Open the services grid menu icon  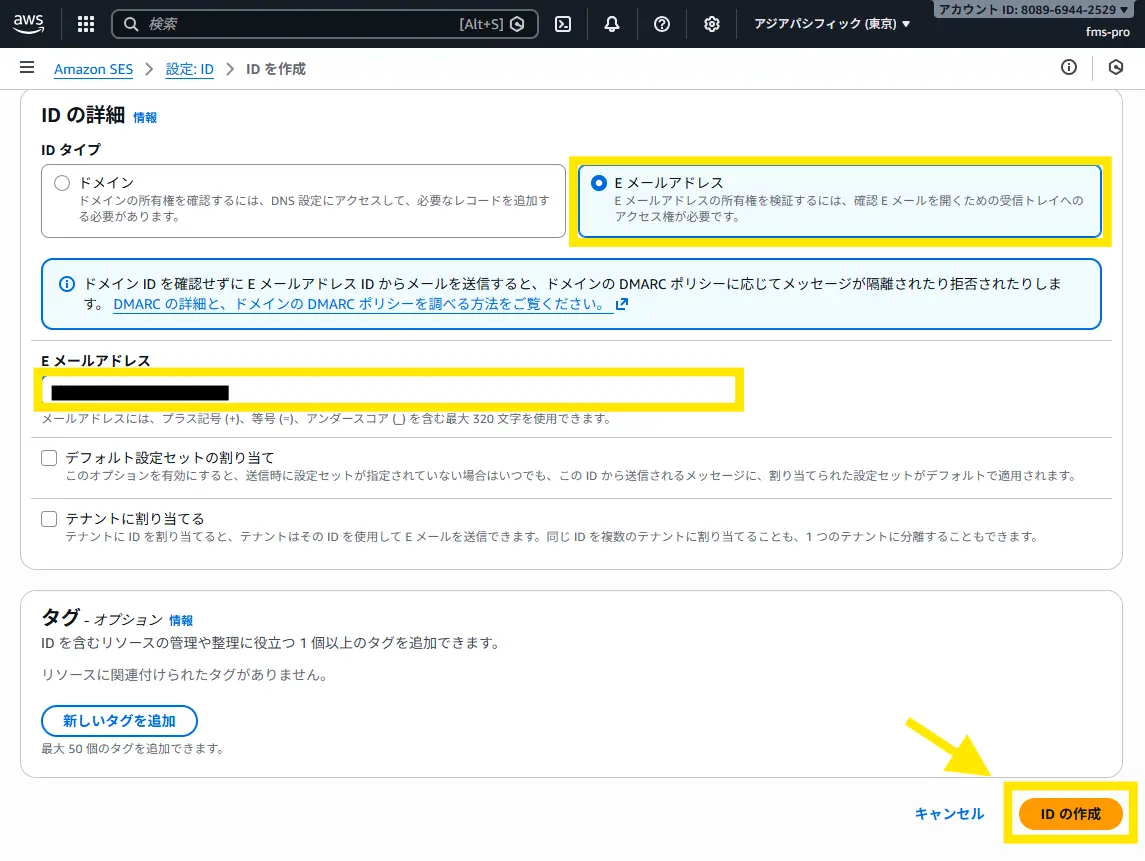coord(86,24)
